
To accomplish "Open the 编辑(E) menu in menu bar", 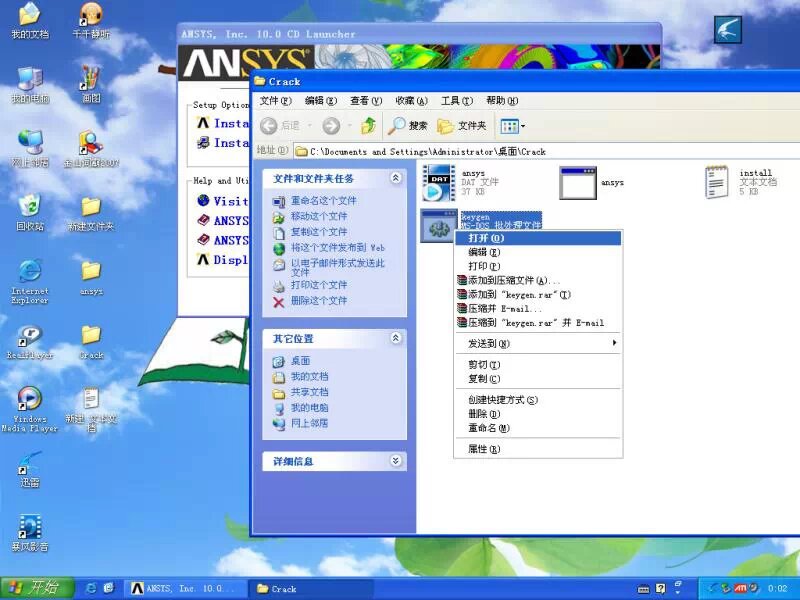I will [x=321, y=101].
